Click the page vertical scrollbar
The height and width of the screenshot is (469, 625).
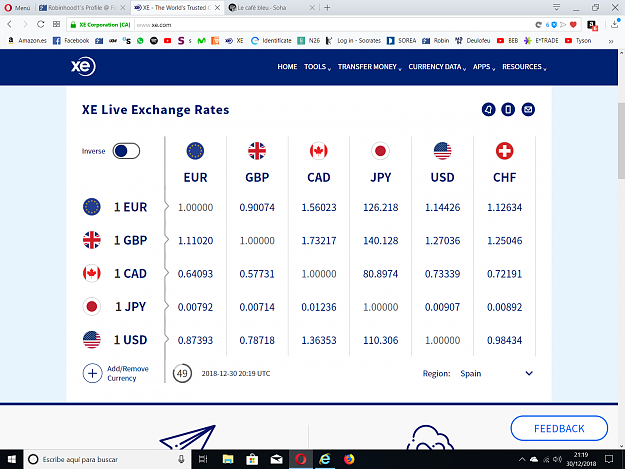[621, 141]
